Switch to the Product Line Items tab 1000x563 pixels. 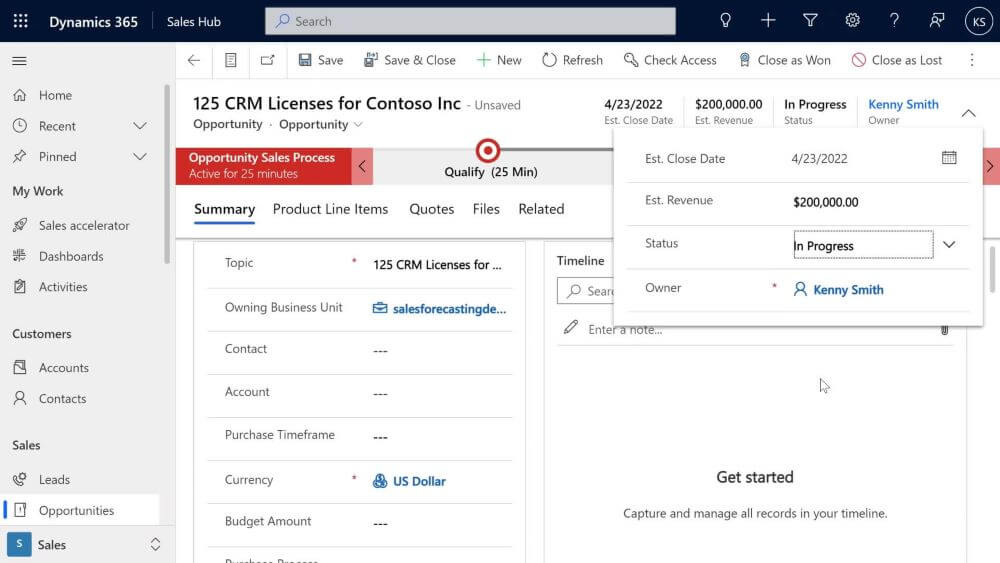330,209
